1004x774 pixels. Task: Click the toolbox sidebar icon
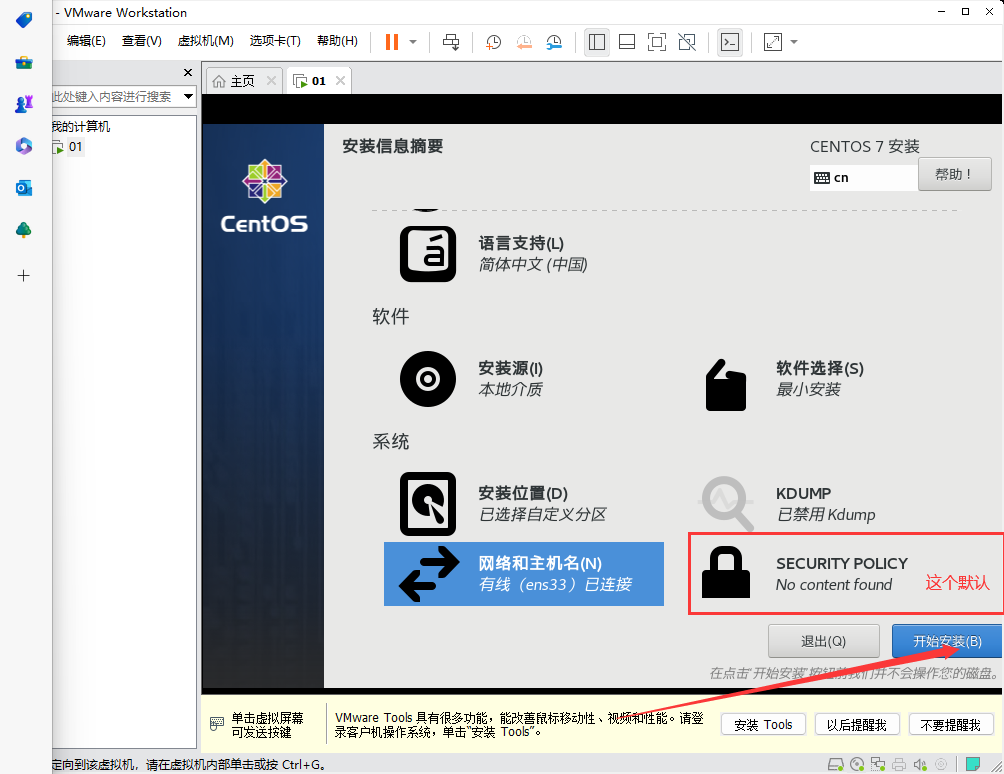coord(24,63)
